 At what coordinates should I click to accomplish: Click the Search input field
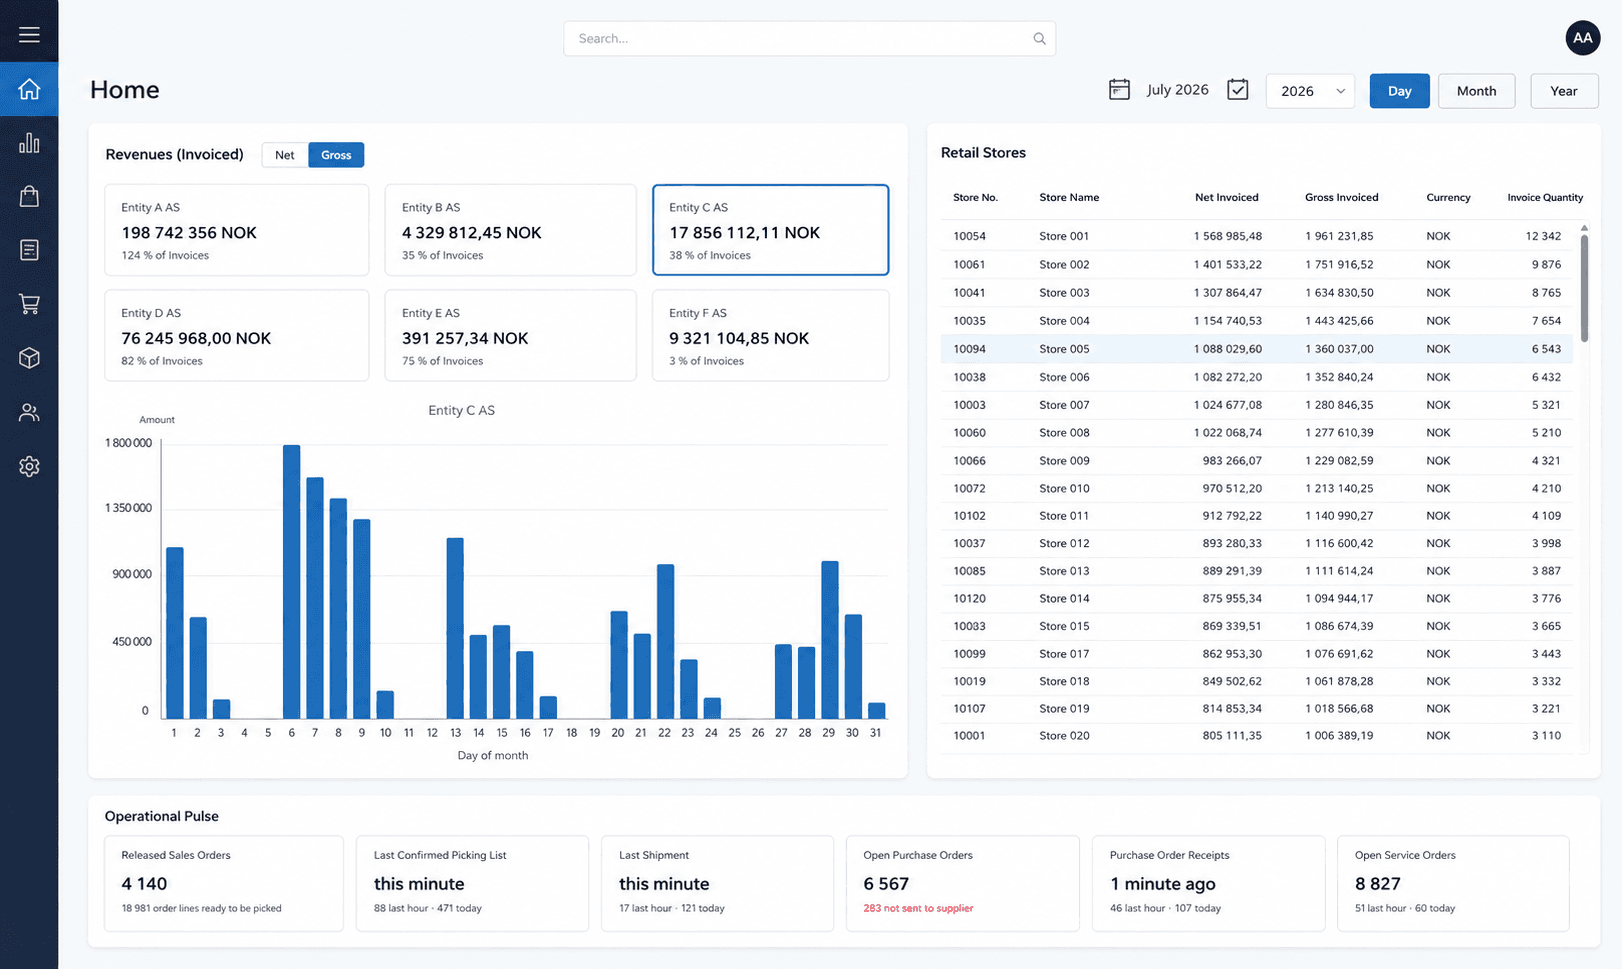[809, 38]
